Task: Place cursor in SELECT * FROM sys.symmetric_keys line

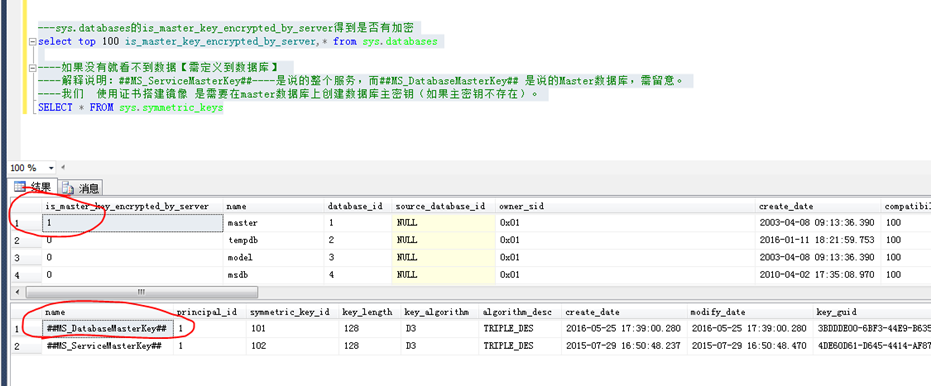Action: point(131,107)
